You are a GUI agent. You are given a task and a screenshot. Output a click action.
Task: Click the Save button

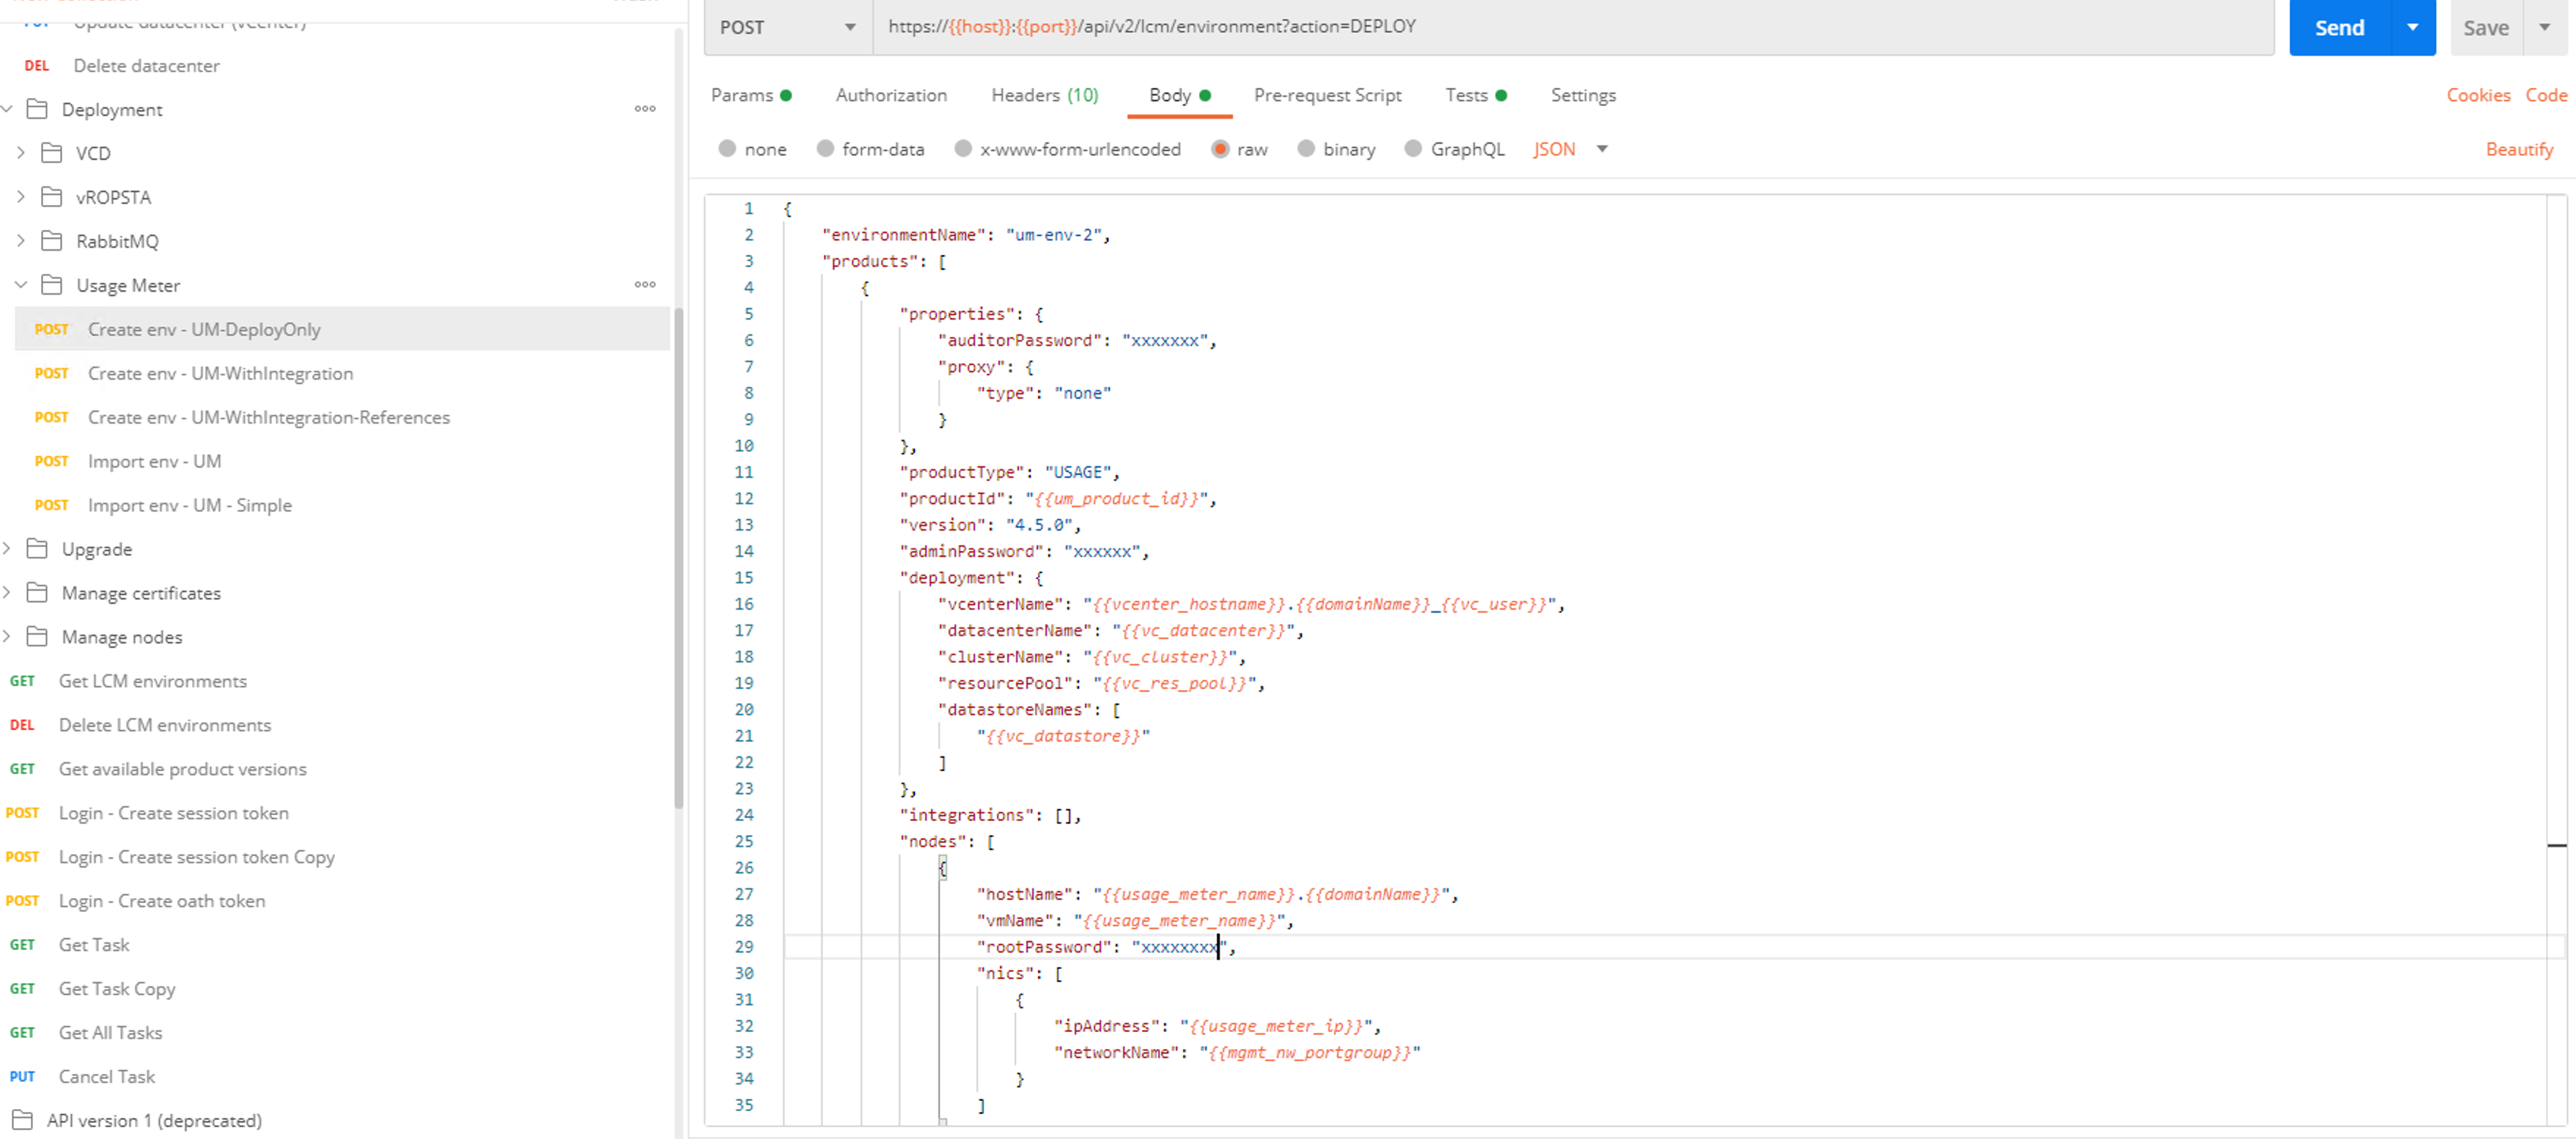click(2486, 27)
